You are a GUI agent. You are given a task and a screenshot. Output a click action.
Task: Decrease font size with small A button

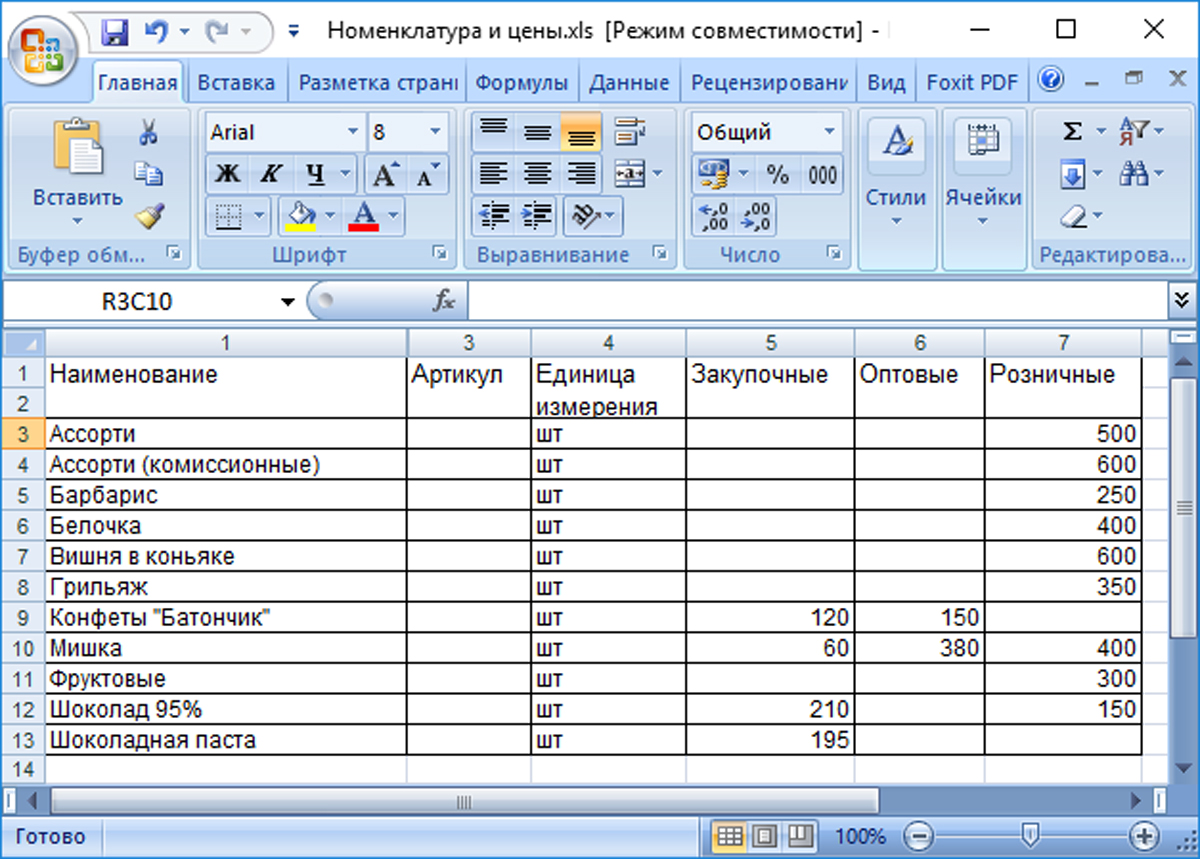(x=426, y=174)
